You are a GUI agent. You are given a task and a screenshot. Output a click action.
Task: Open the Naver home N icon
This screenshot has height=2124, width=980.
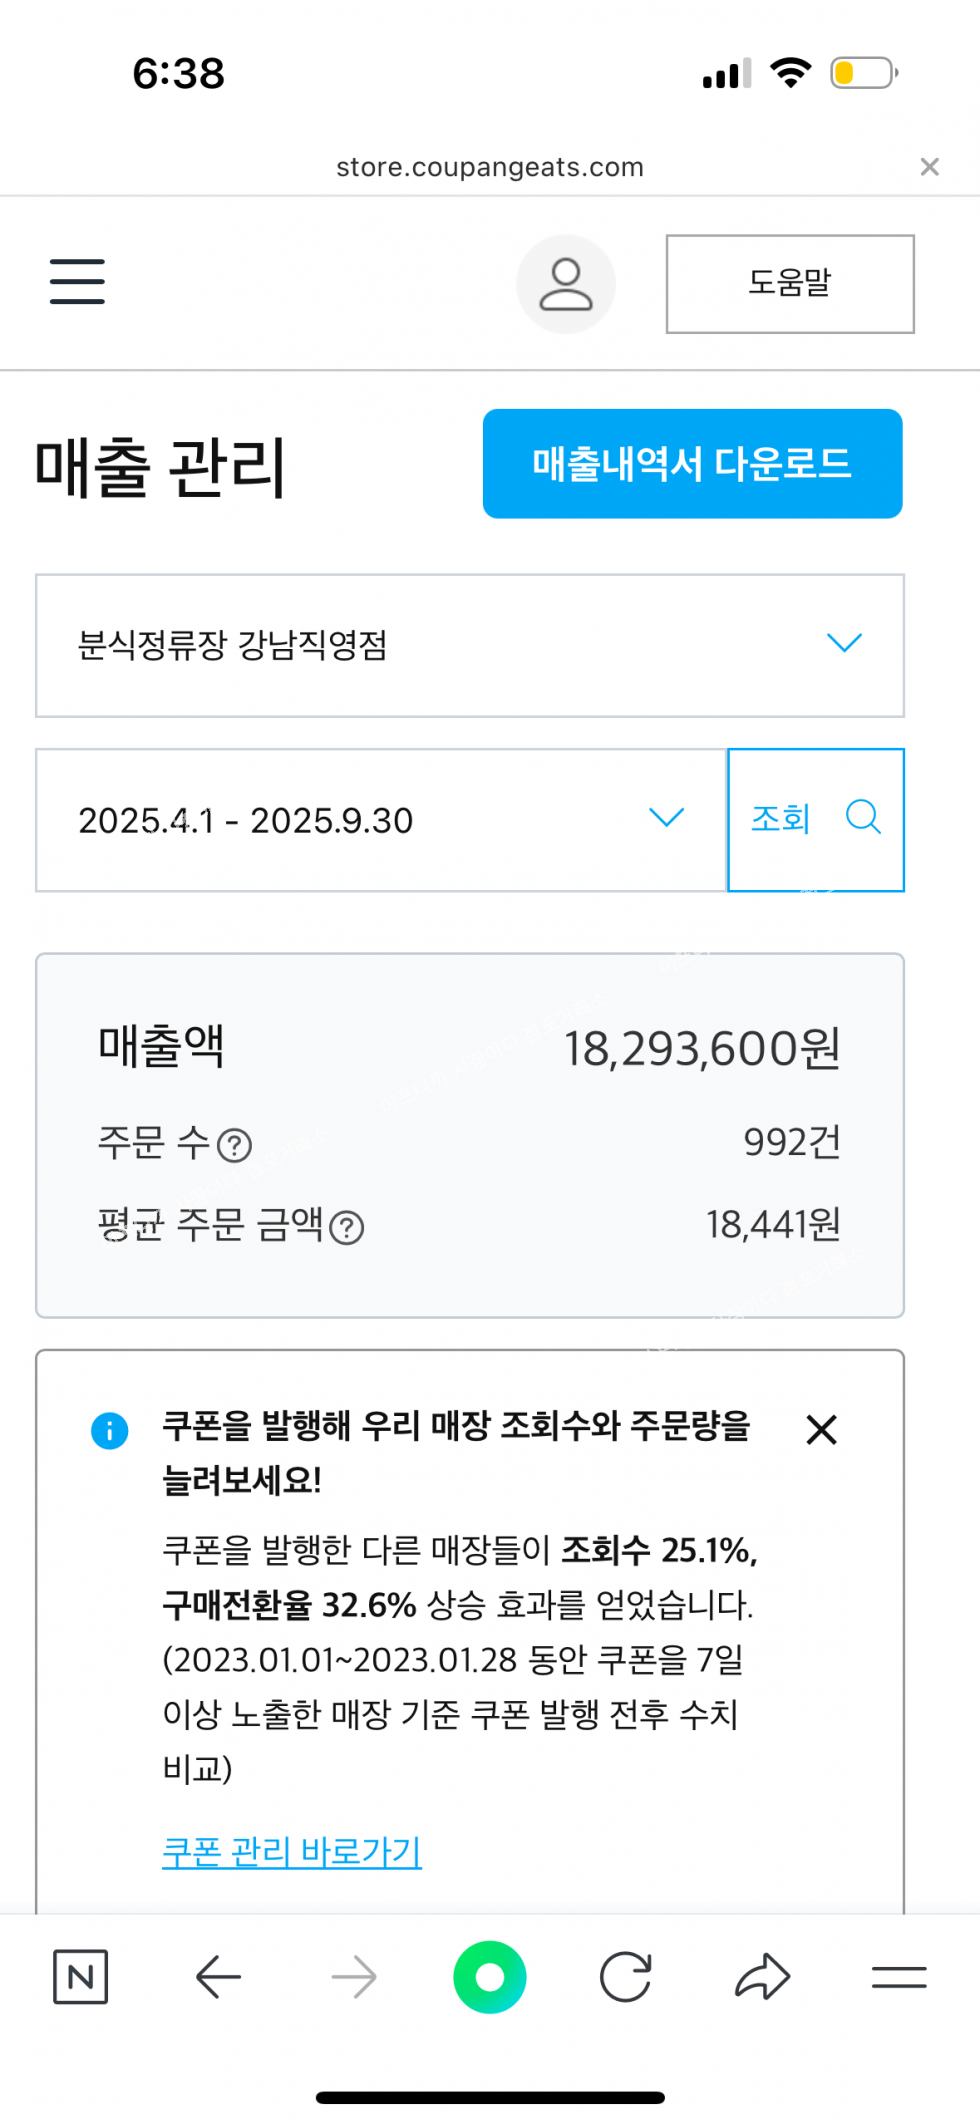[x=80, y=1977]
